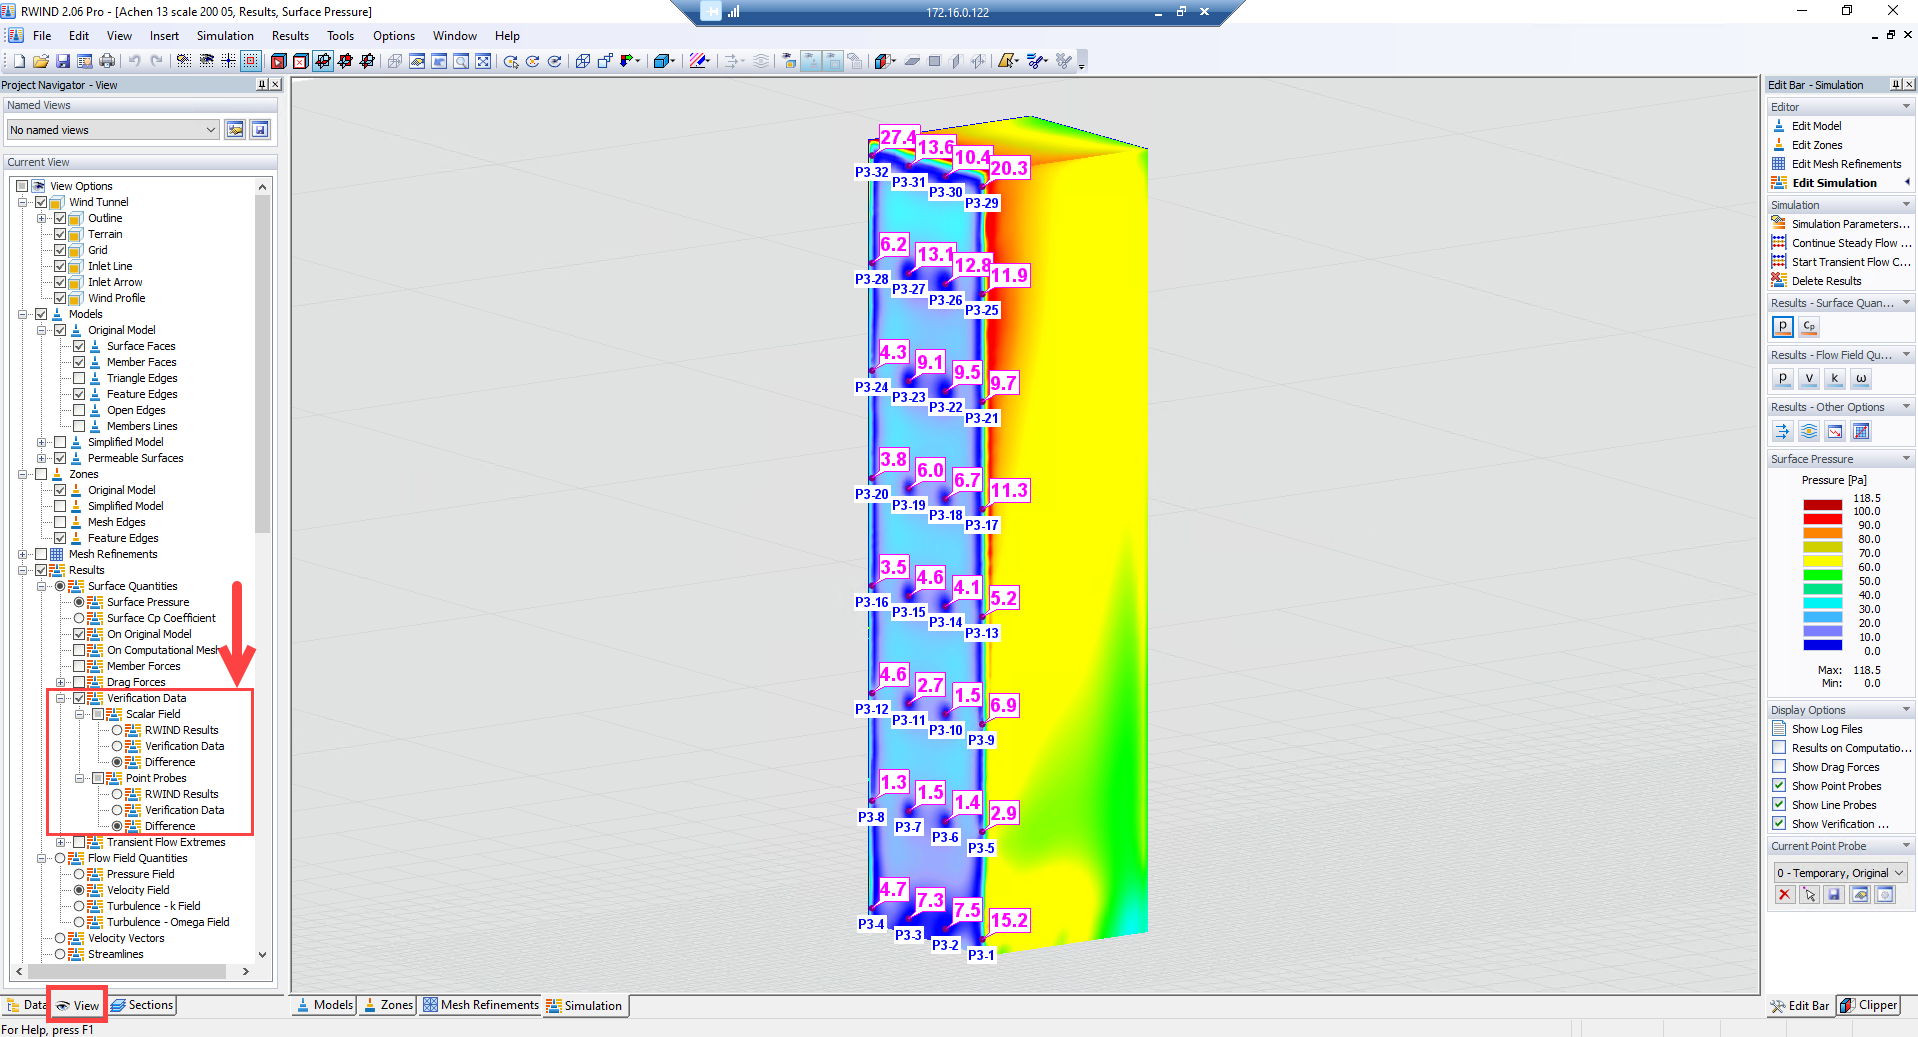Open the Simulation menu

[225, 36]
